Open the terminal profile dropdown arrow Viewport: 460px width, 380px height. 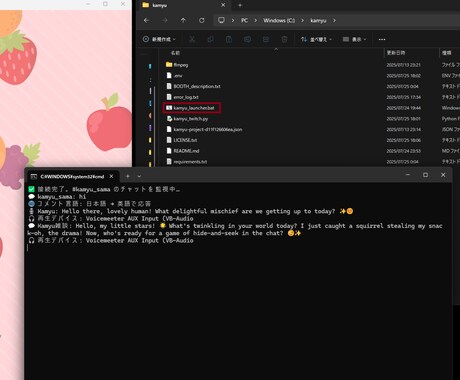139,176
